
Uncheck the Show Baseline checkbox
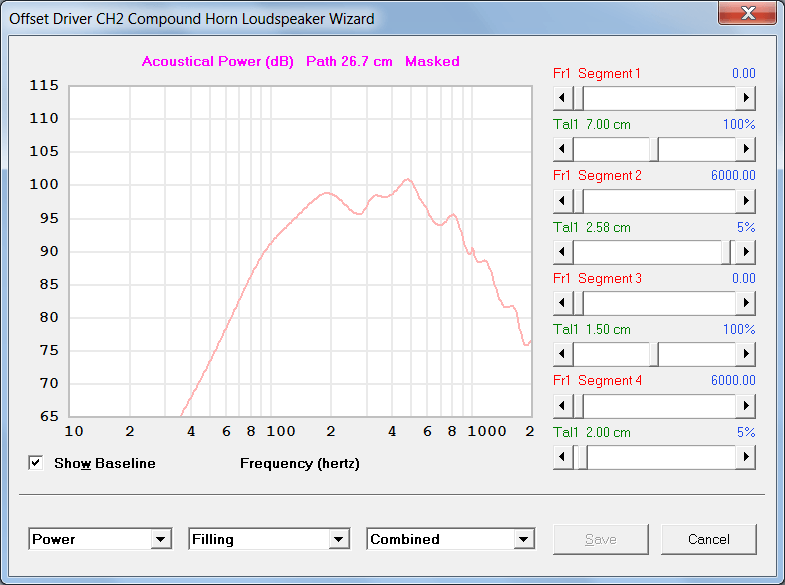[36, 463]
